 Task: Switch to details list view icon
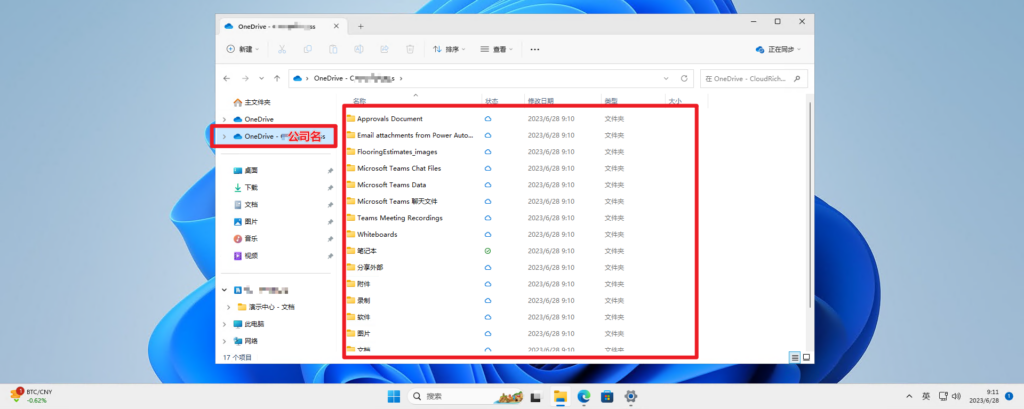(x=795, y=356)
